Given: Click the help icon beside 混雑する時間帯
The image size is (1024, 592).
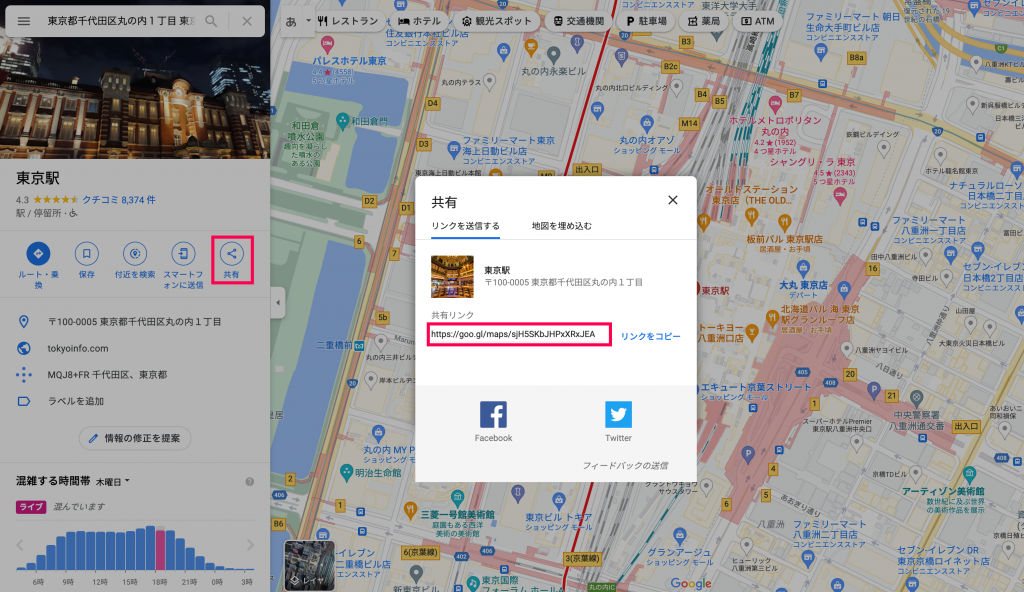Looking at the screenshot, I should [x=249, y=482].
